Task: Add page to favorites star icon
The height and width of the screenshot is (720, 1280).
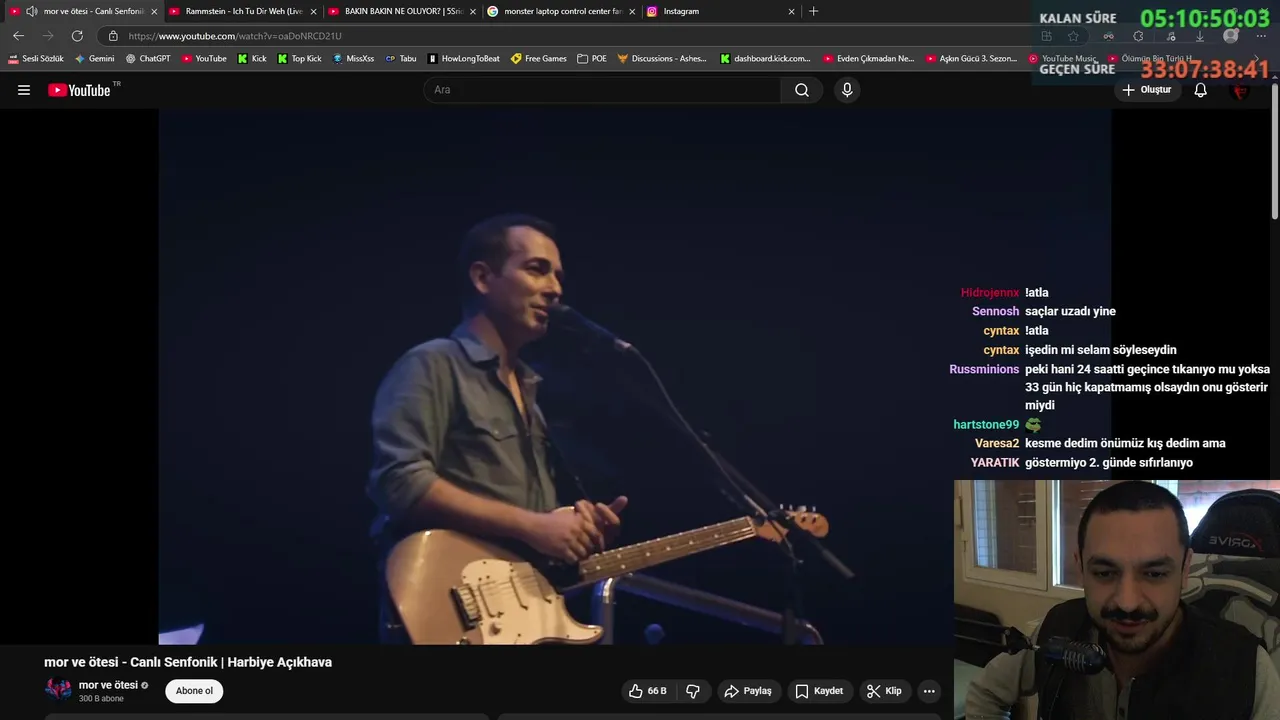Action: (x=1073, y=36)
